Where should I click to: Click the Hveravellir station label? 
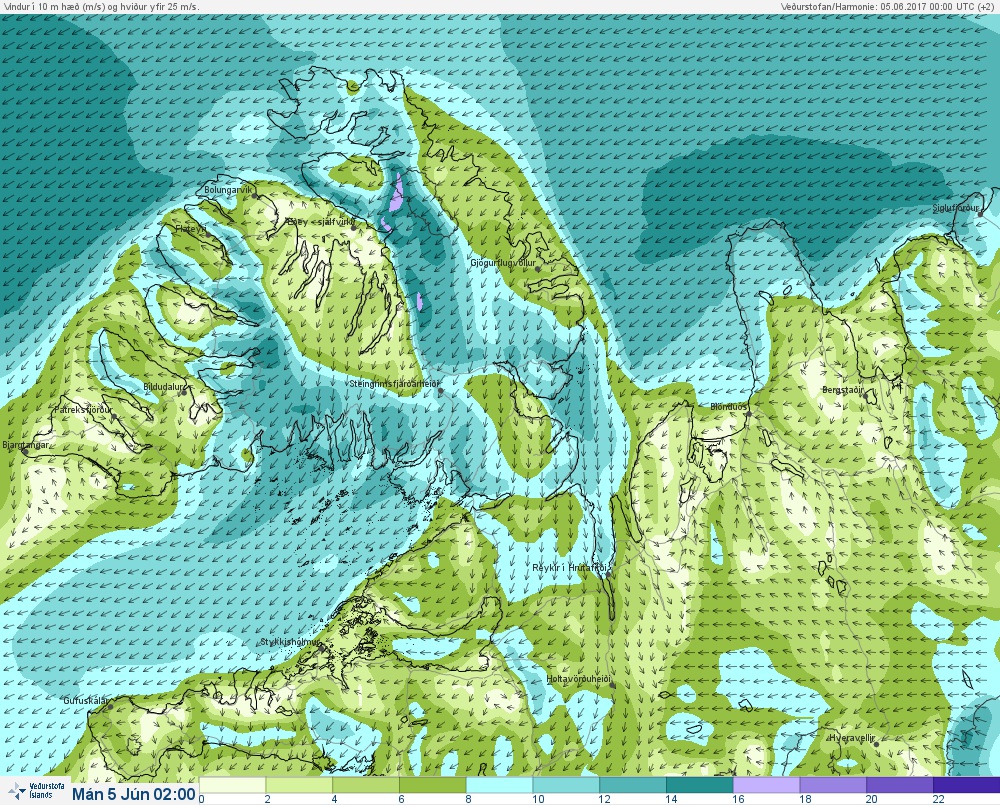tap(851, 738)
